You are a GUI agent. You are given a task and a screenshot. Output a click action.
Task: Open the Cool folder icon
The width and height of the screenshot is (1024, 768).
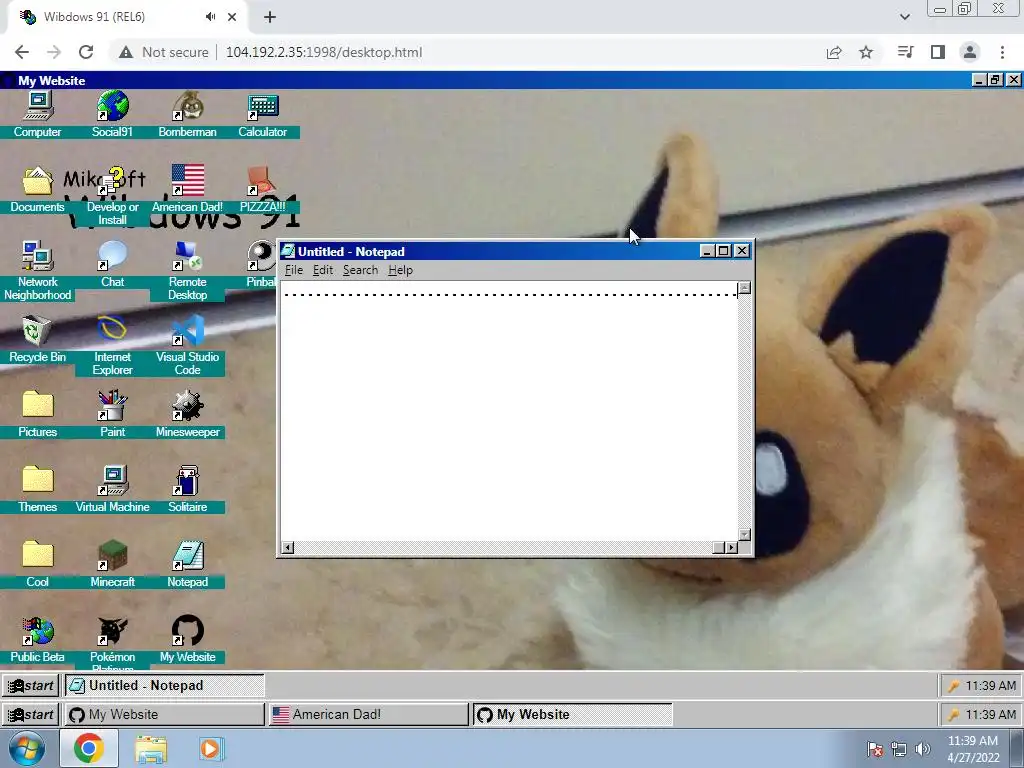click(37, 565)
